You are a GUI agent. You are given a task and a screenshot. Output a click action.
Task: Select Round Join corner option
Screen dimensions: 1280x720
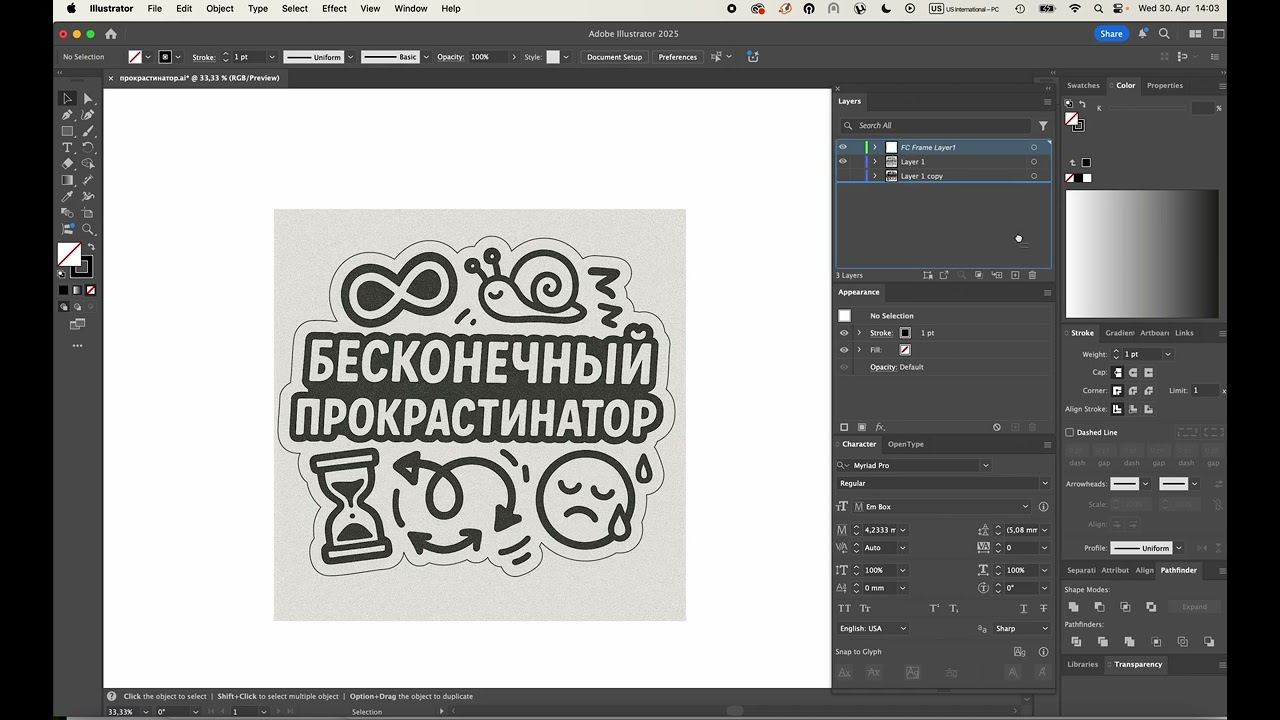tap(1133, 390)
